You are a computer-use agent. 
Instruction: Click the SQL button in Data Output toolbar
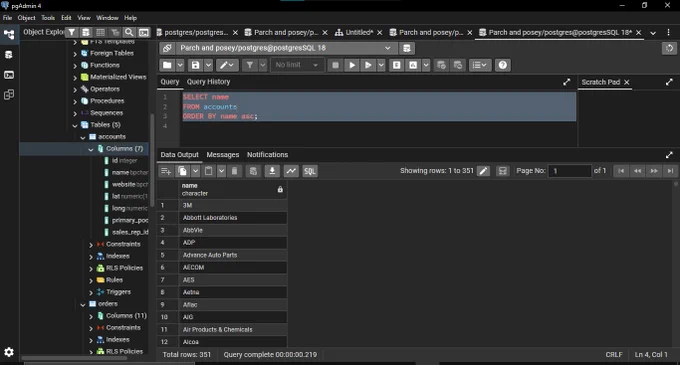(x=310, y=171)
